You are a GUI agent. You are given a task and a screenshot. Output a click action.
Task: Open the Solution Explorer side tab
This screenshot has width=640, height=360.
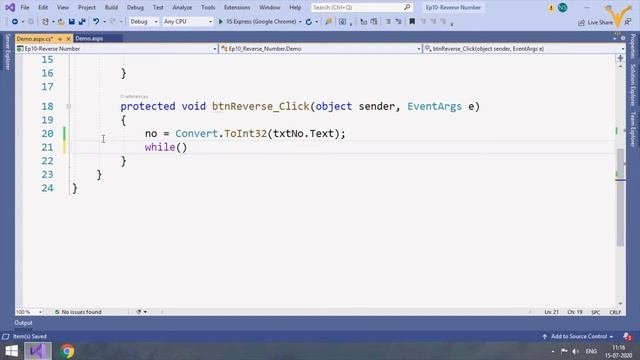pos(633,85)
